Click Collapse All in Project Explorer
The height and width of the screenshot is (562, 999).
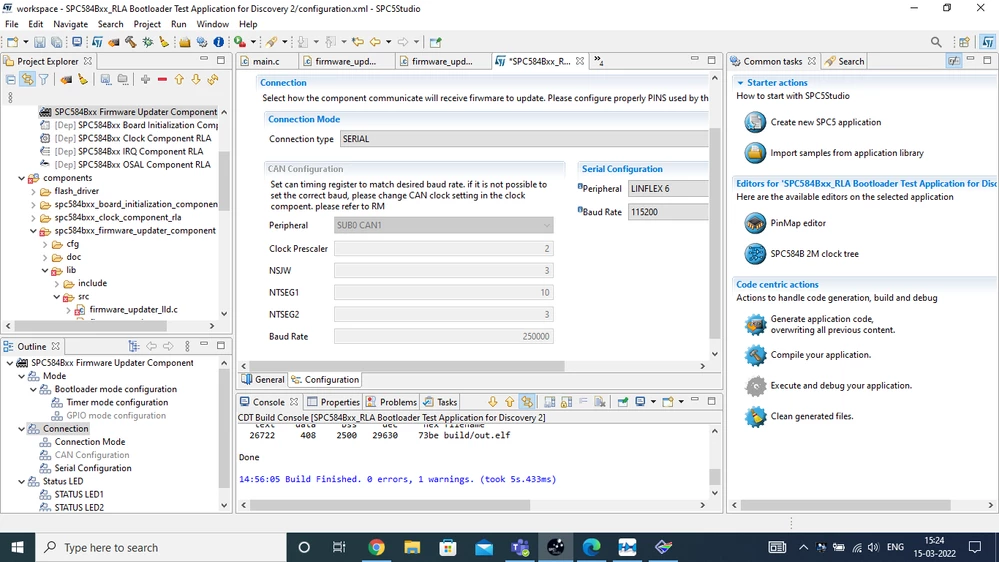pos(11,80)
